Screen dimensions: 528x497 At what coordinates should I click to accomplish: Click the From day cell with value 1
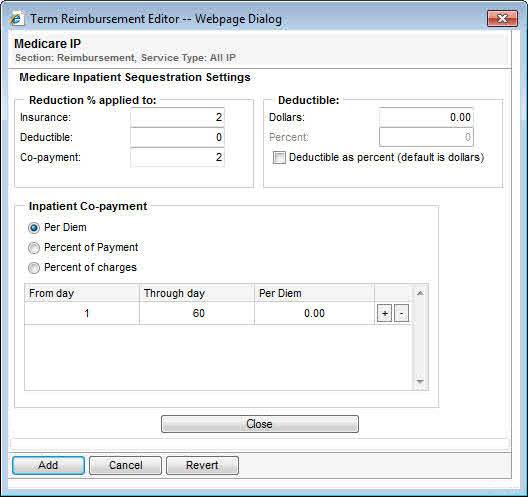82,313
